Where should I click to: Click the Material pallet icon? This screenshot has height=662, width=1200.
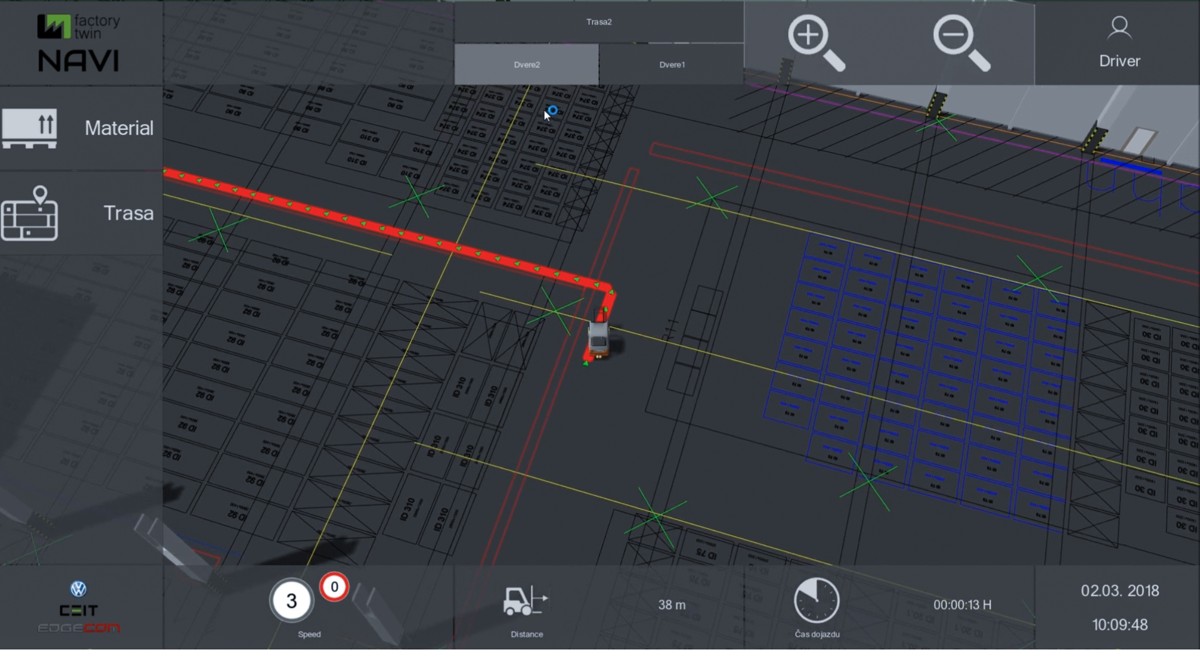point(29,128)
